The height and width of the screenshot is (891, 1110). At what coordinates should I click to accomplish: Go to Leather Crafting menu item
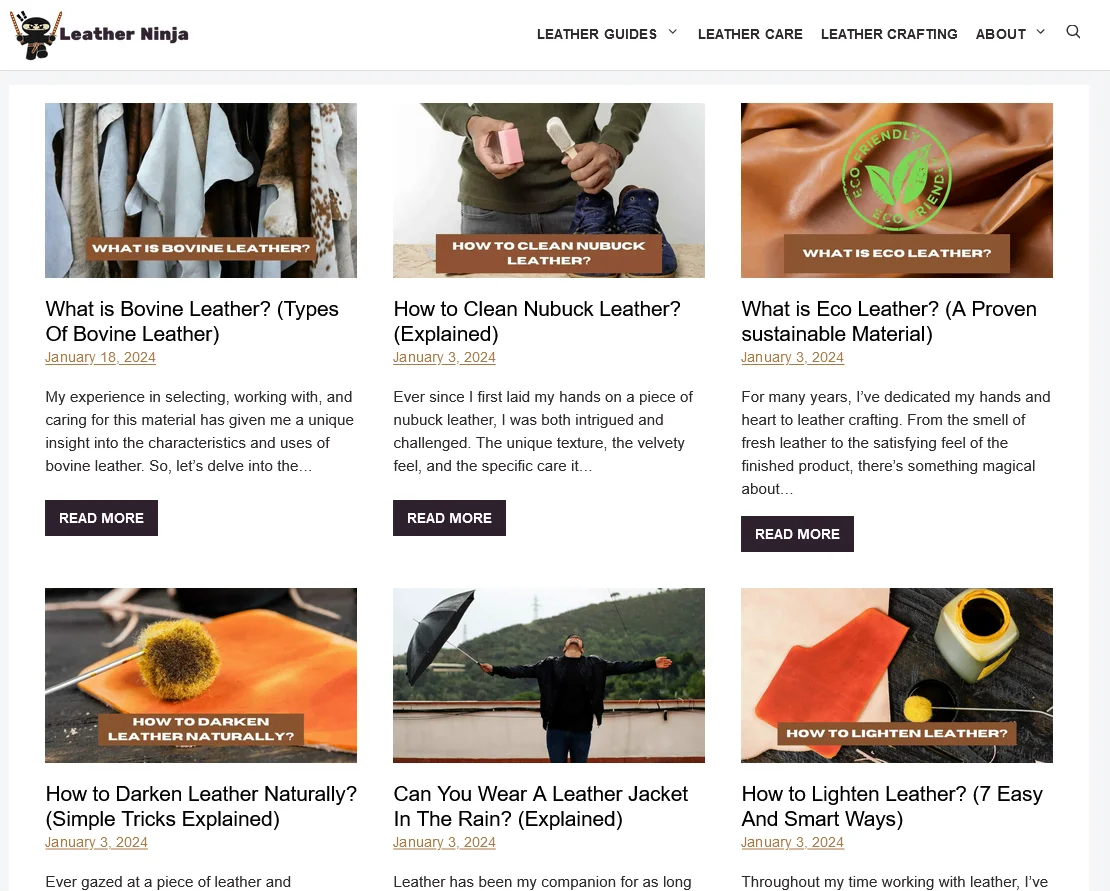[888, 34]
